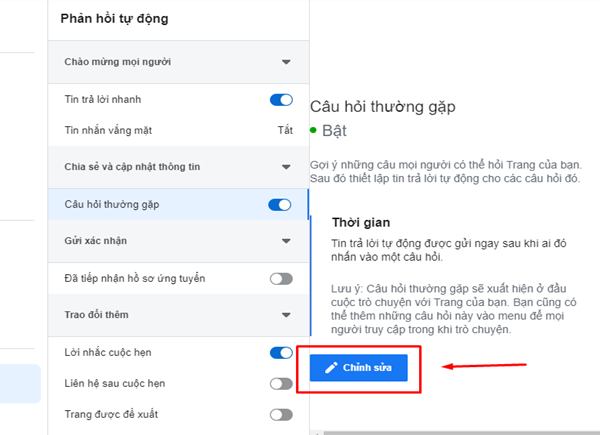Click the Lời nhắc cuộc hẹn label
The image size is (600, 435).
[108, 352]
